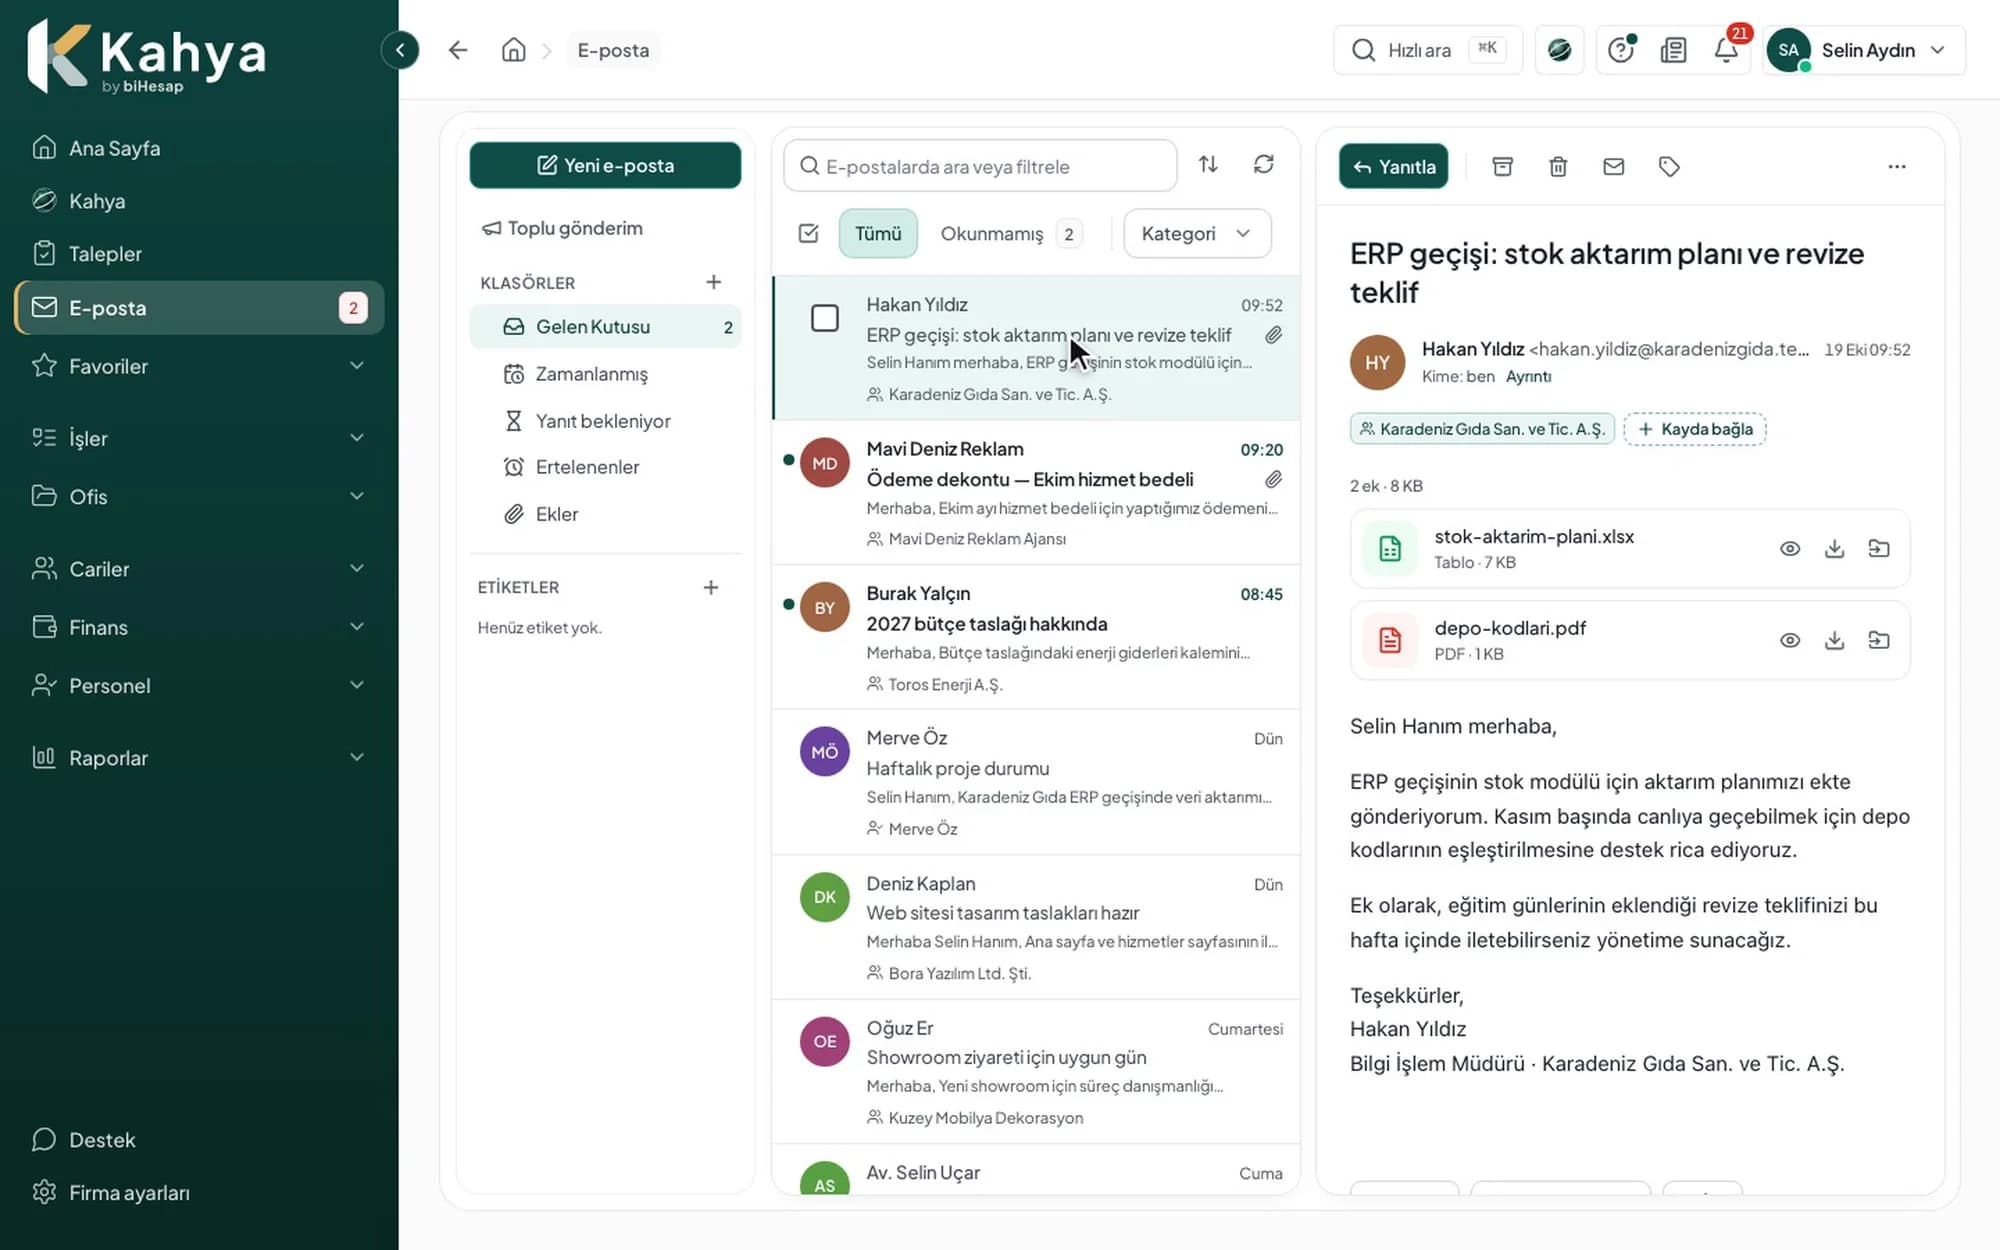Image resolution: width=2000 pixels, height=1250 pixels.
Task: Save stok-aktarim-plani.xlsx to folder icon
Action: point(1879,549)
